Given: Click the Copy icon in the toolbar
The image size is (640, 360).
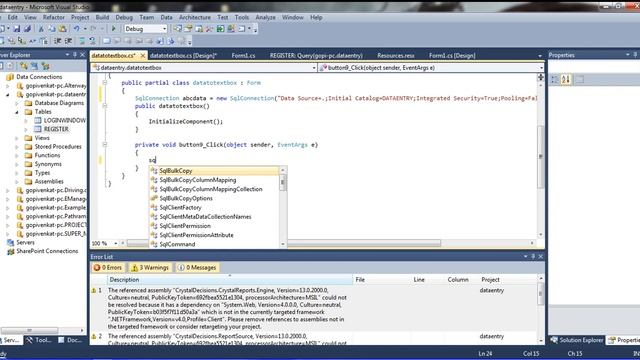Looking at the screenshot, I should 52,29.
